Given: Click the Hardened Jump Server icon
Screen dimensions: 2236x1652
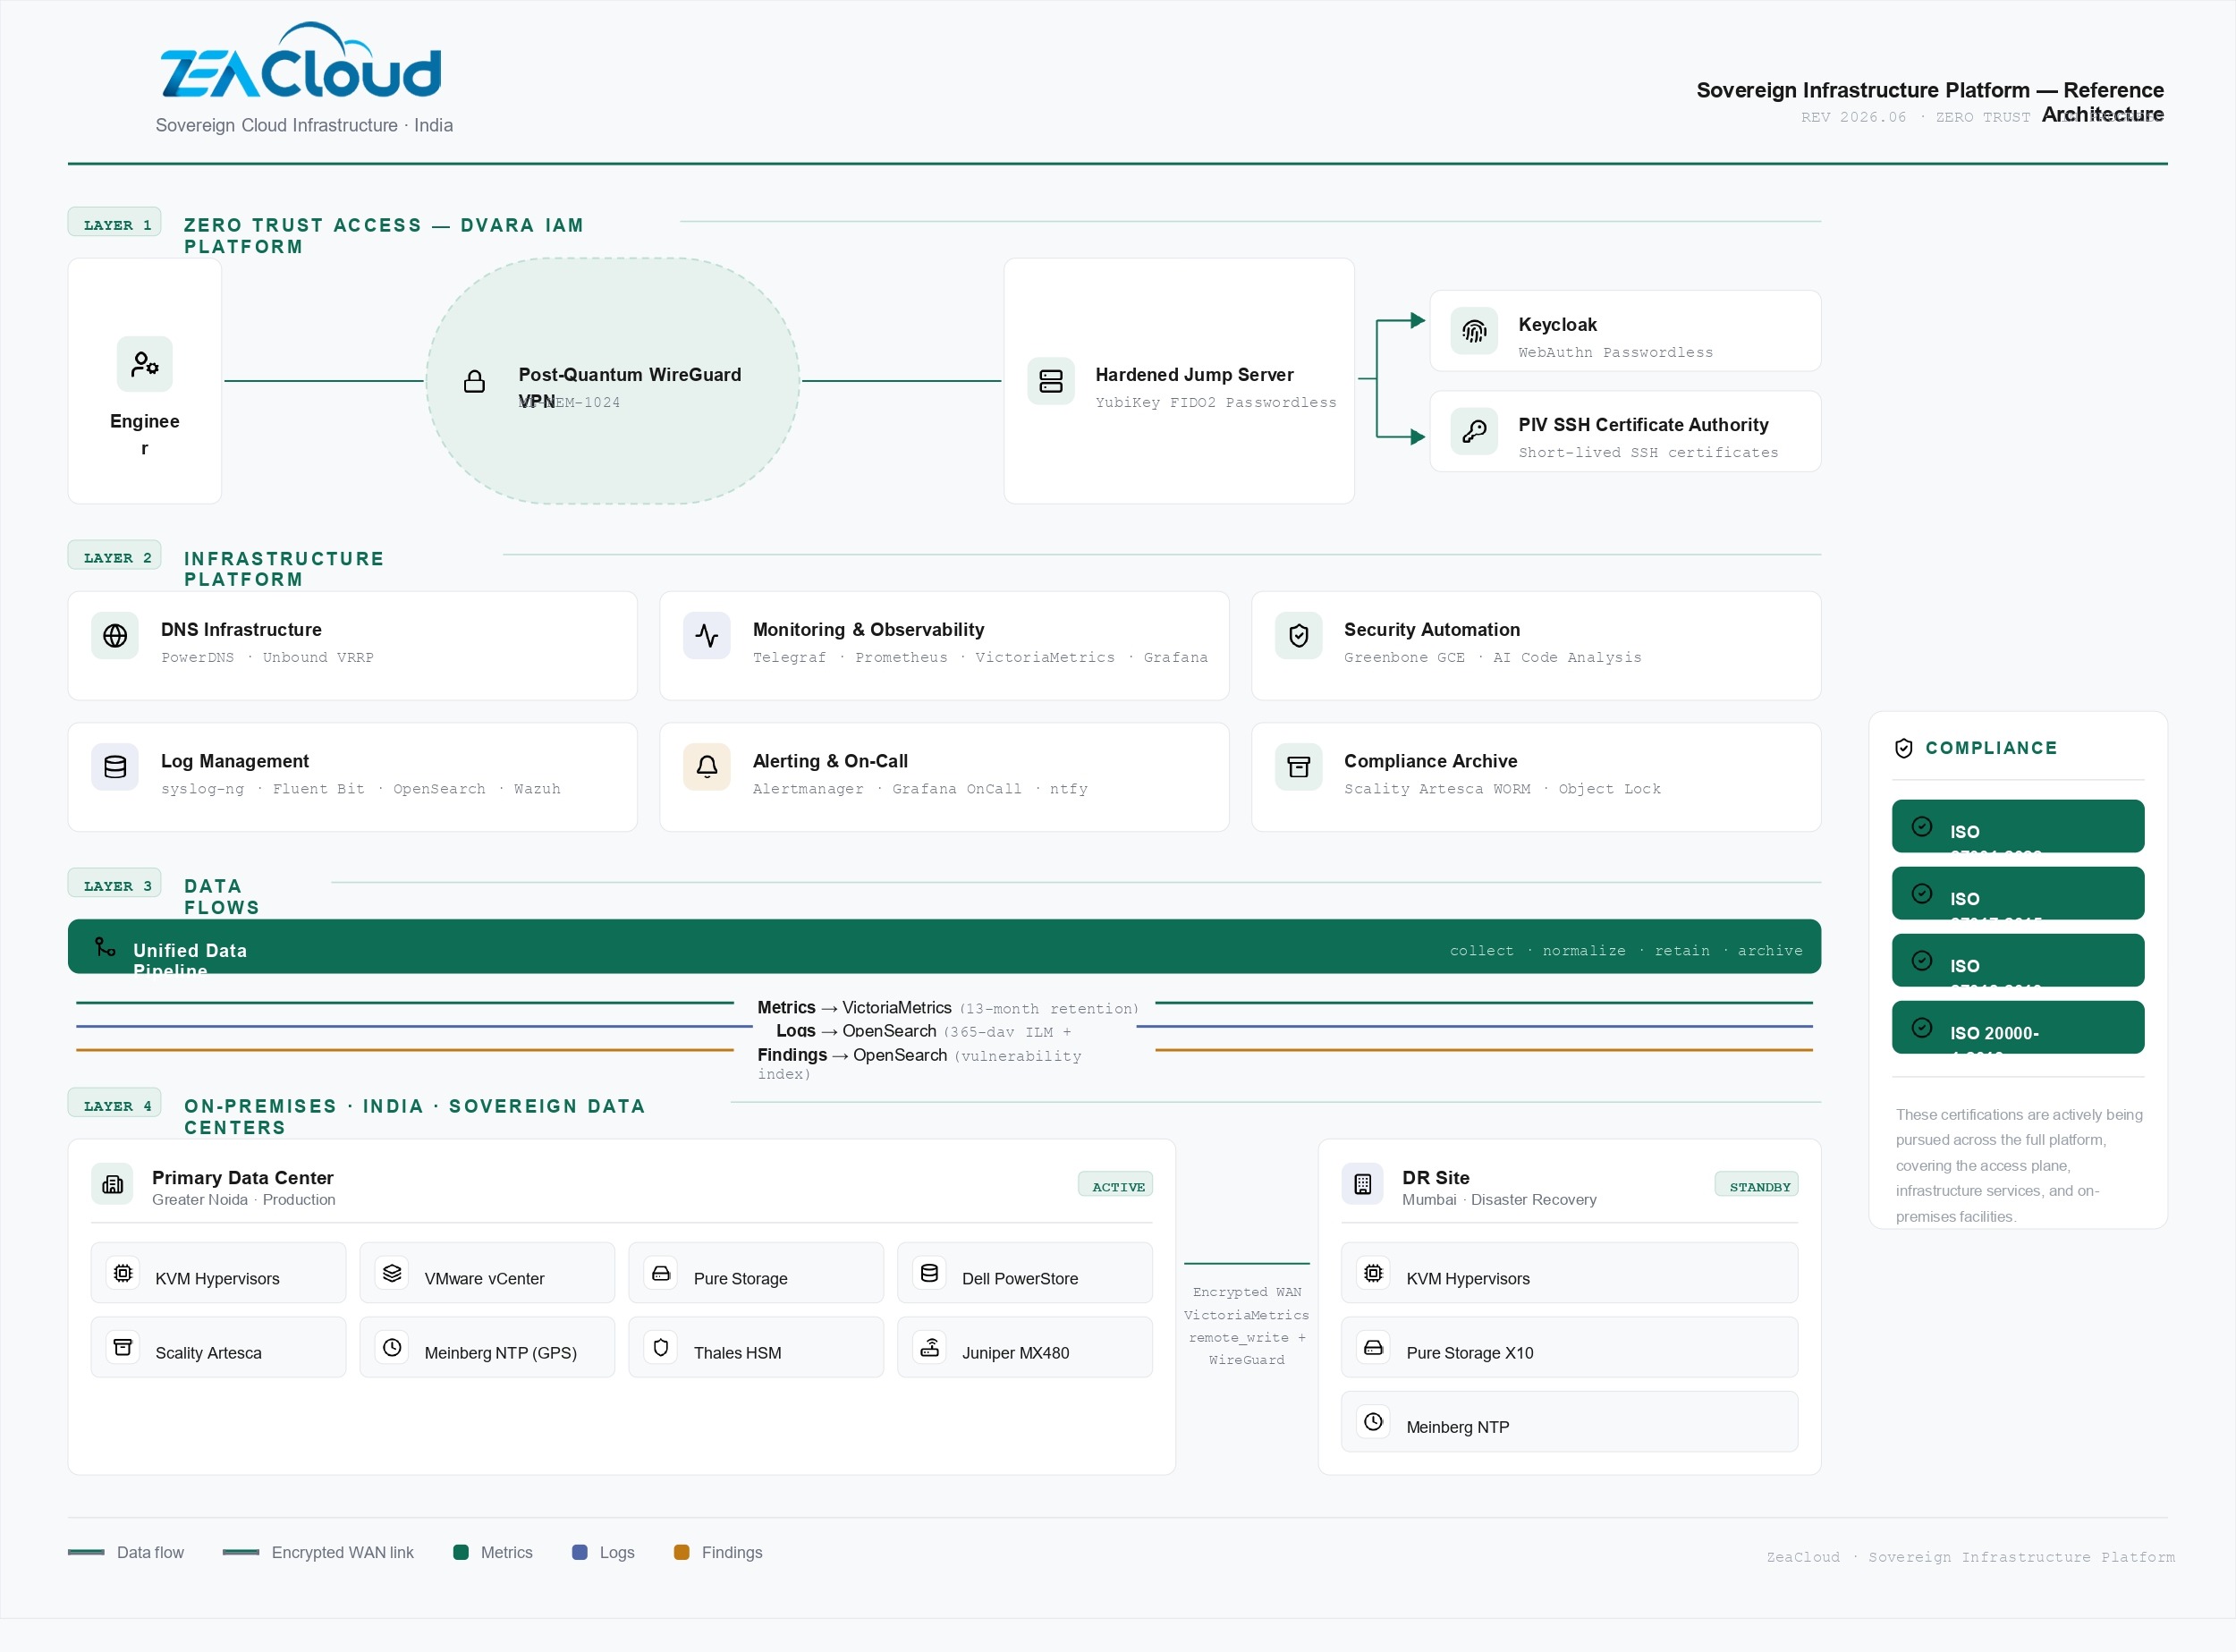Looking at the screenshot, I should (1051, 381).
